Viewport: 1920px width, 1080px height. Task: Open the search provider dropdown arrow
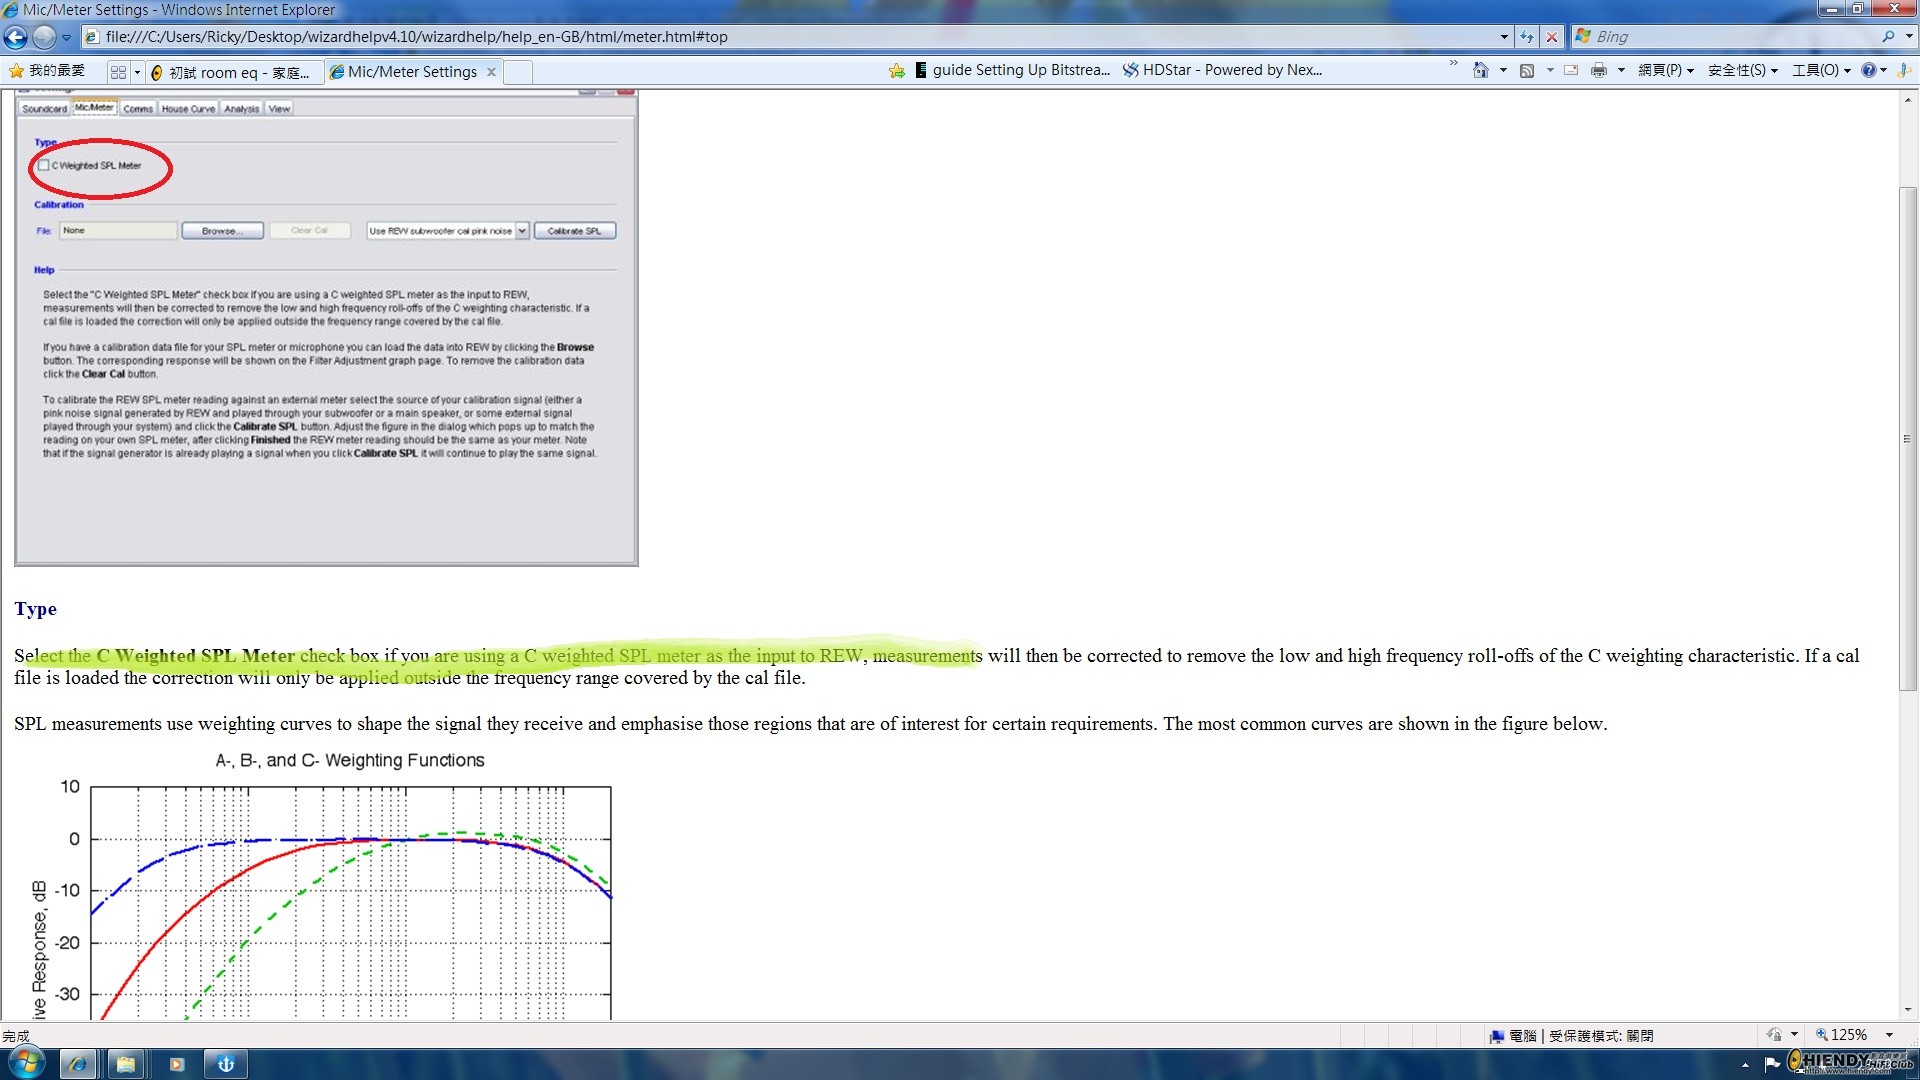tap(1909, 37)
